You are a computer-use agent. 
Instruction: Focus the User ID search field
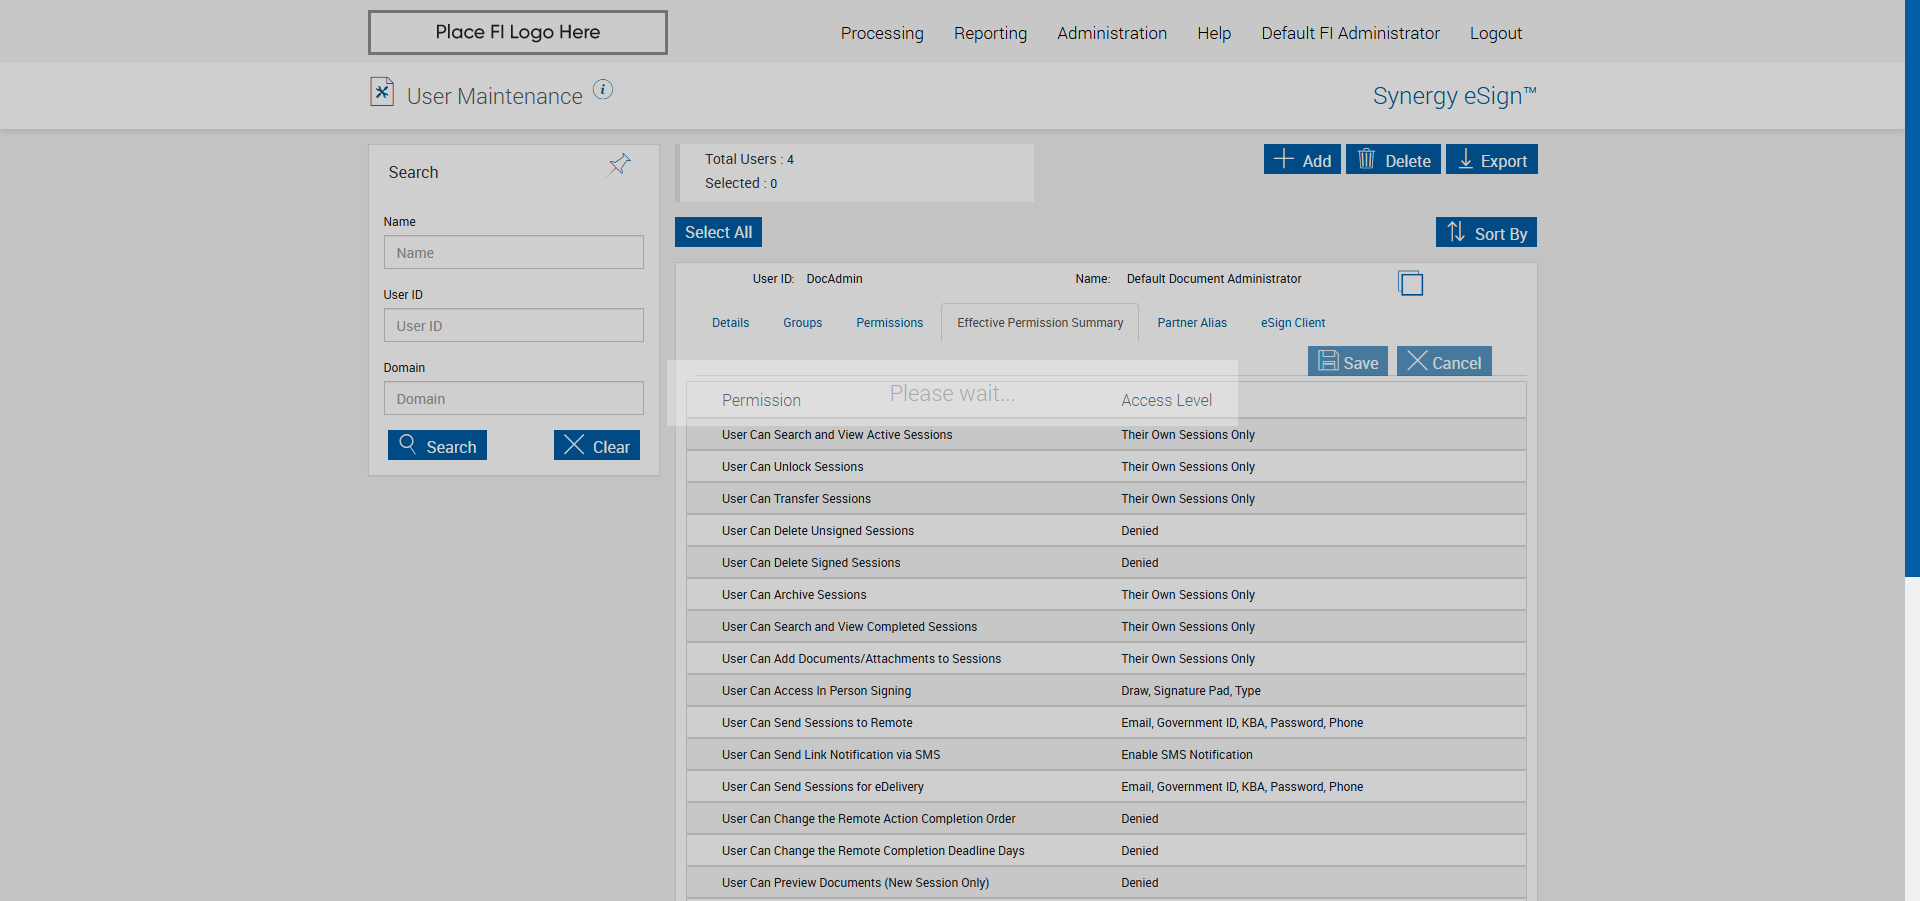[514, 325]
